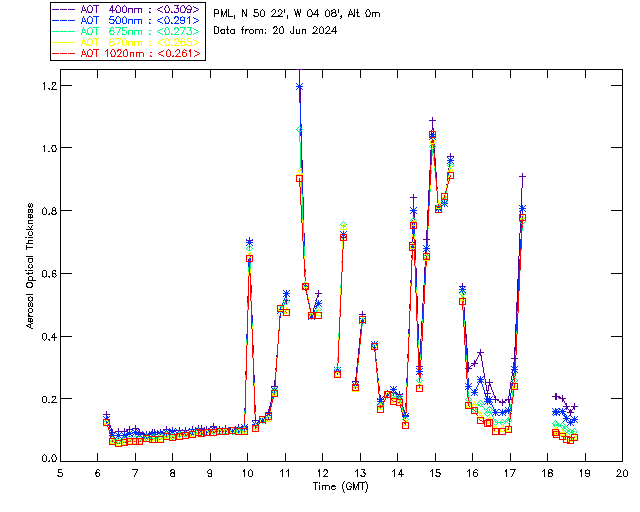Click the 500nm peak marker near 1.2
Viewport: 640px width, 512px height.
click(300, 87)
